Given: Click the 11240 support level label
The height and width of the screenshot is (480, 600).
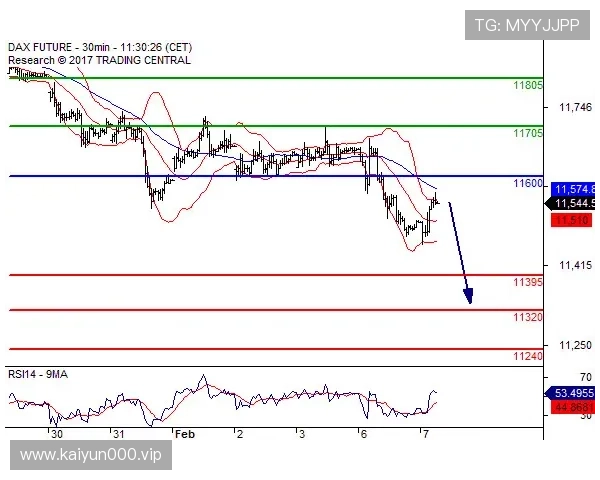Looking at the screenshot, I should (x=528, y=356).
